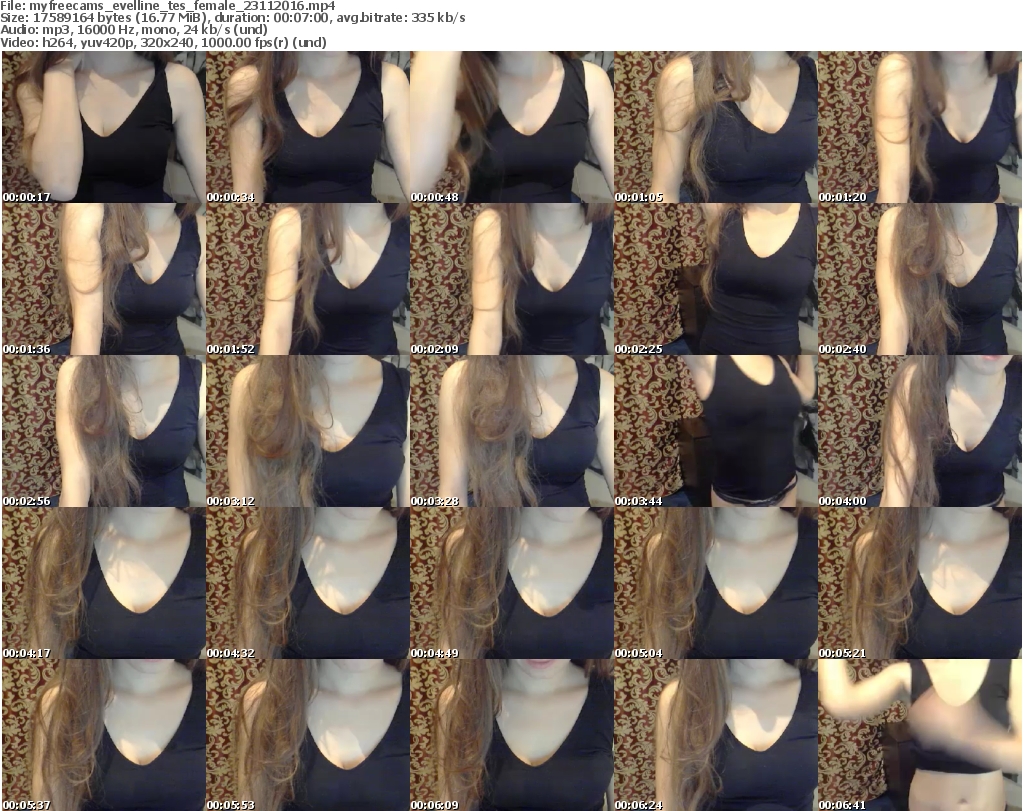Select the frame labeled 00:04:32

[x=308, y=584]
